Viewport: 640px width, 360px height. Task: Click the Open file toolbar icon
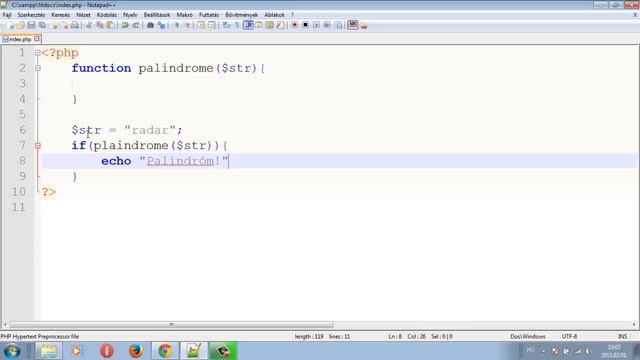click(x=21, y=25)
